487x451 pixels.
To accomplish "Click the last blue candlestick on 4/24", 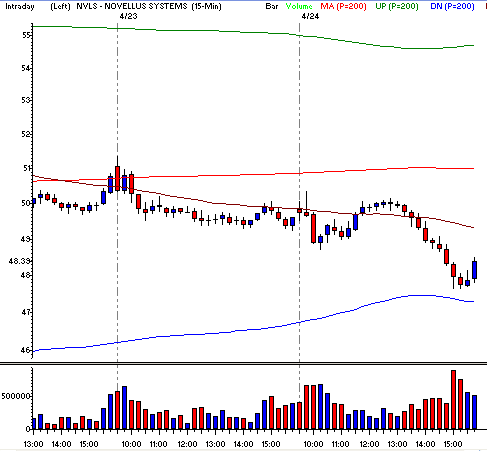I will [x=474, y=270].
